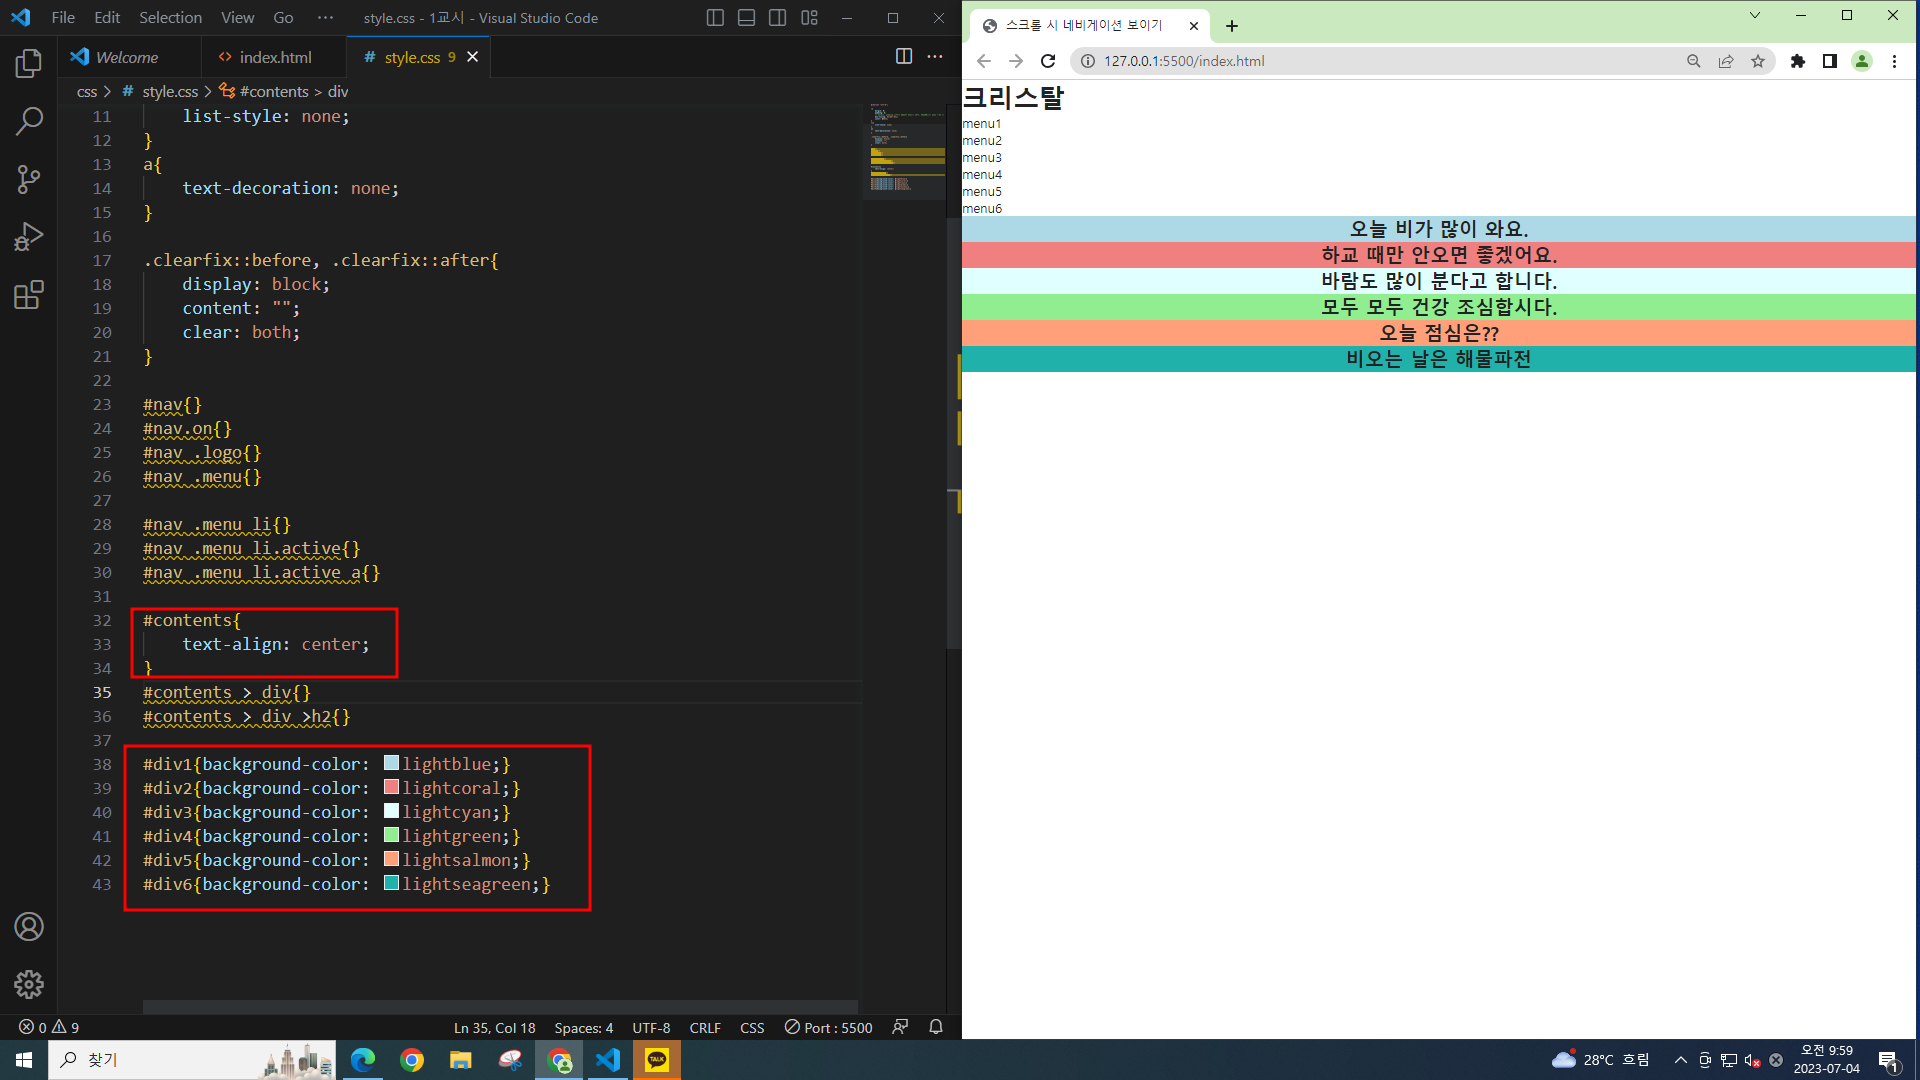Click the menu1 link in browser
Screen dimensions: 1920x1080
[x=981, y=124]
